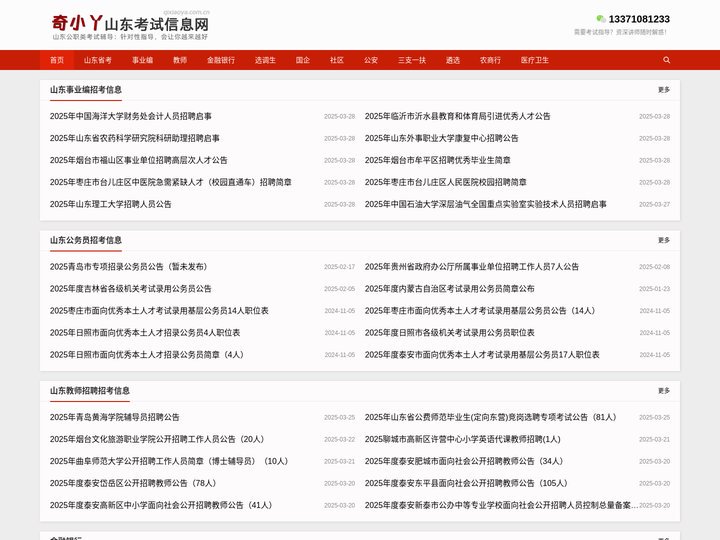Open 三支一扶 navigation item
The width and height of the screenshot is (720, 540).
[412, 60]
